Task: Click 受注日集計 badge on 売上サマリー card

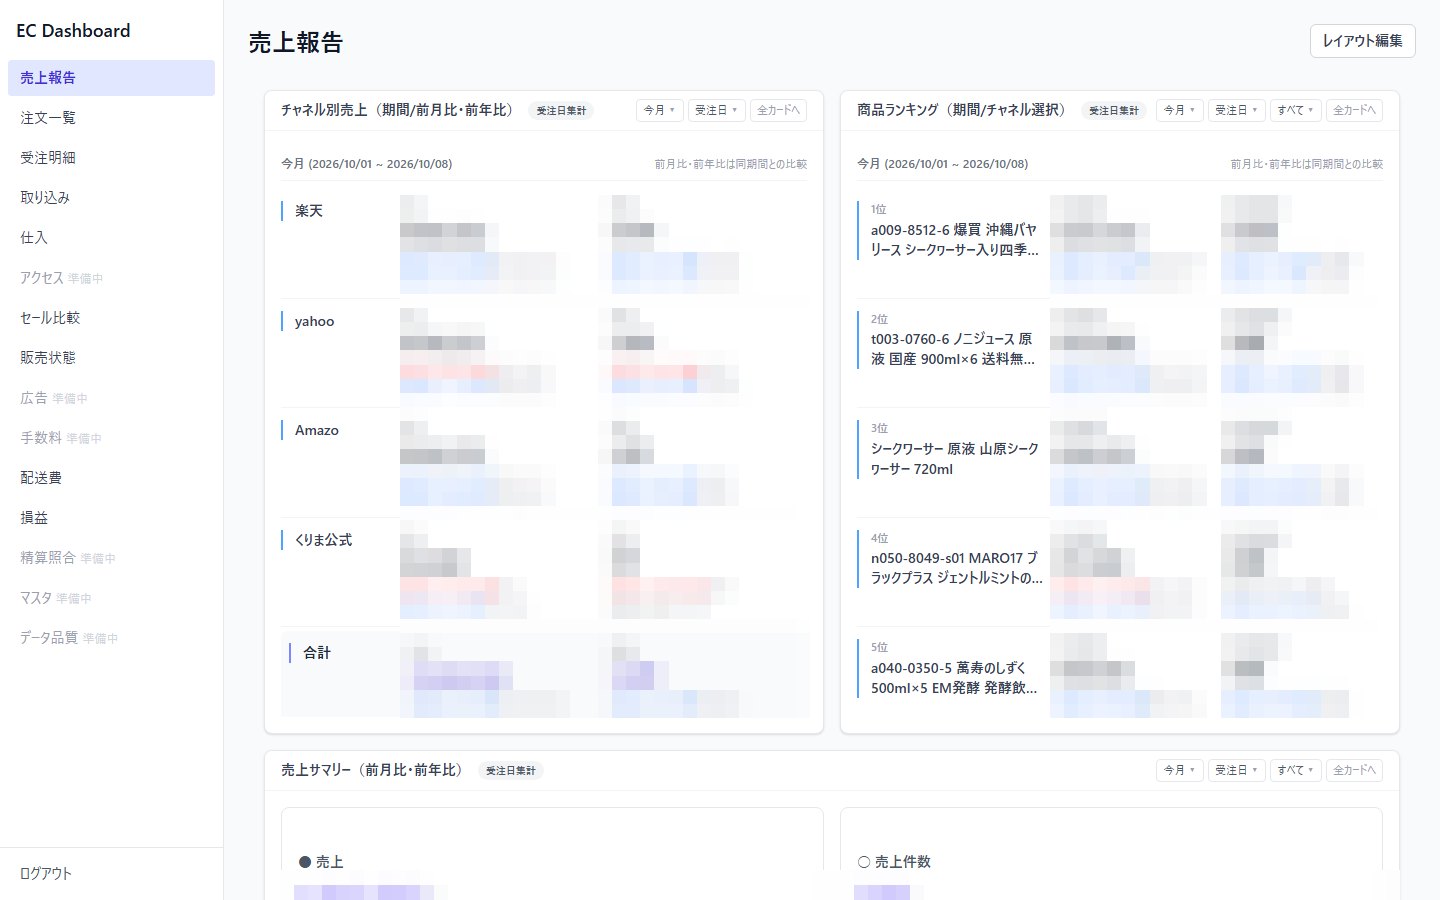Action: (x=510, y=771)
